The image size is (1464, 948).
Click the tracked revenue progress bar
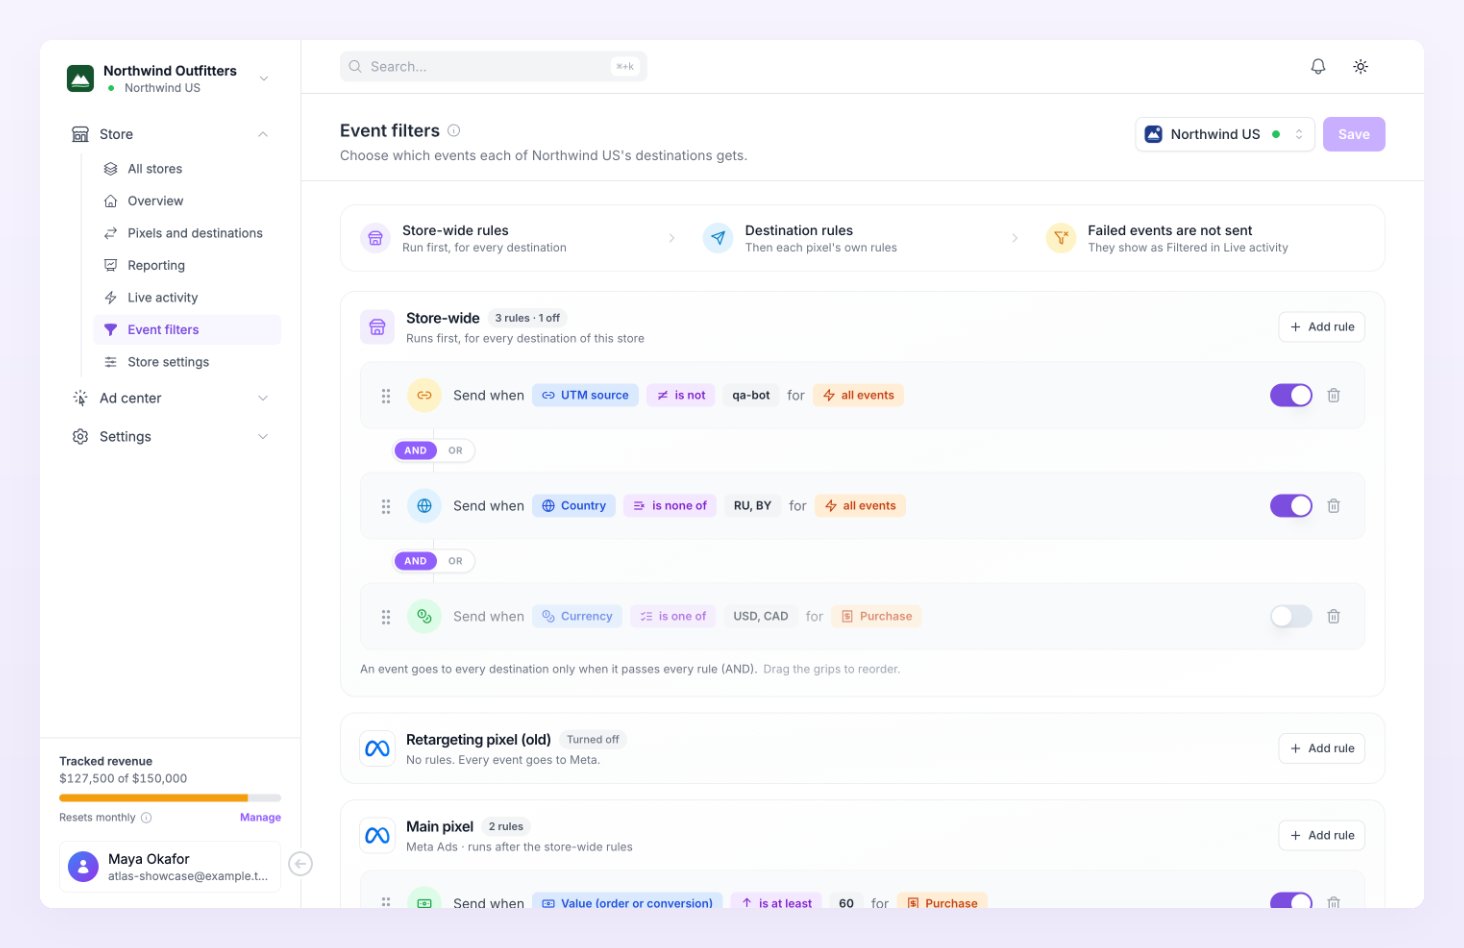pyautogui.click(x=170, y=798)
